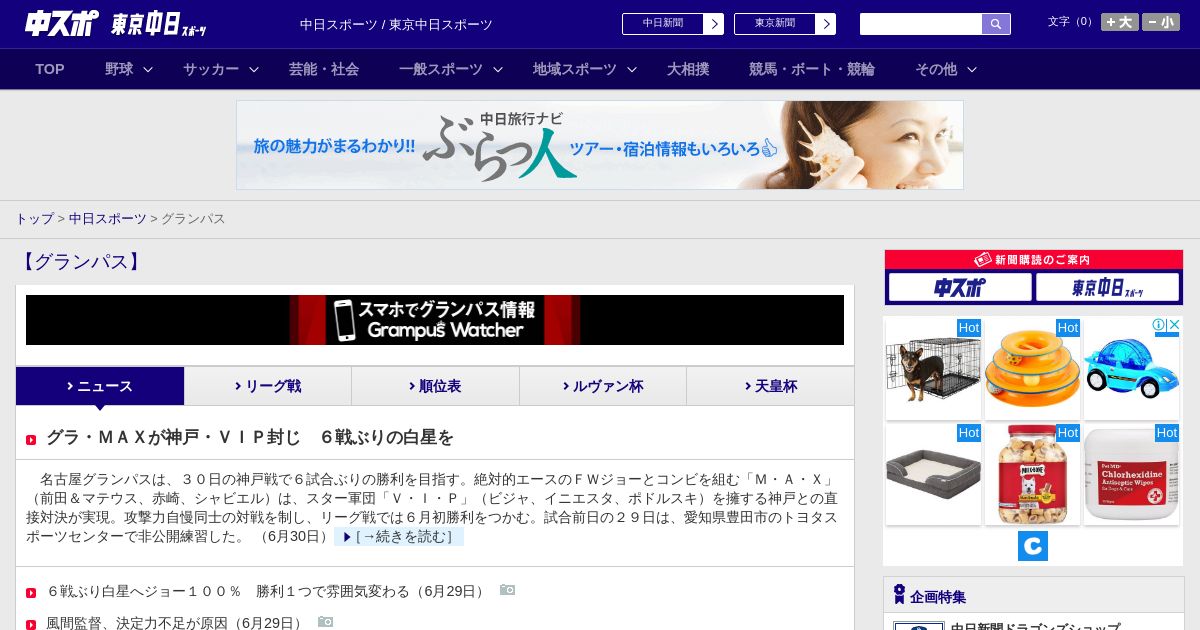This screenshot has width=1200, height=630.
Task: Open the dog crate product ad
Action: 933,369
